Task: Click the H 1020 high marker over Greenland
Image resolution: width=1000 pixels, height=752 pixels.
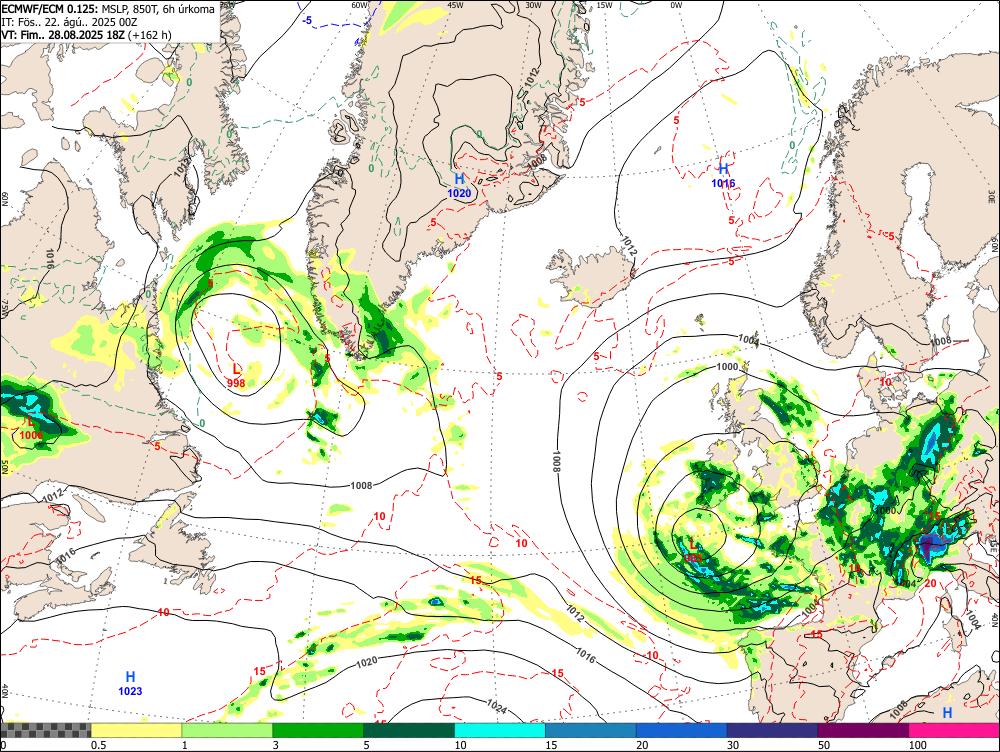Action: tap(459, 186)
